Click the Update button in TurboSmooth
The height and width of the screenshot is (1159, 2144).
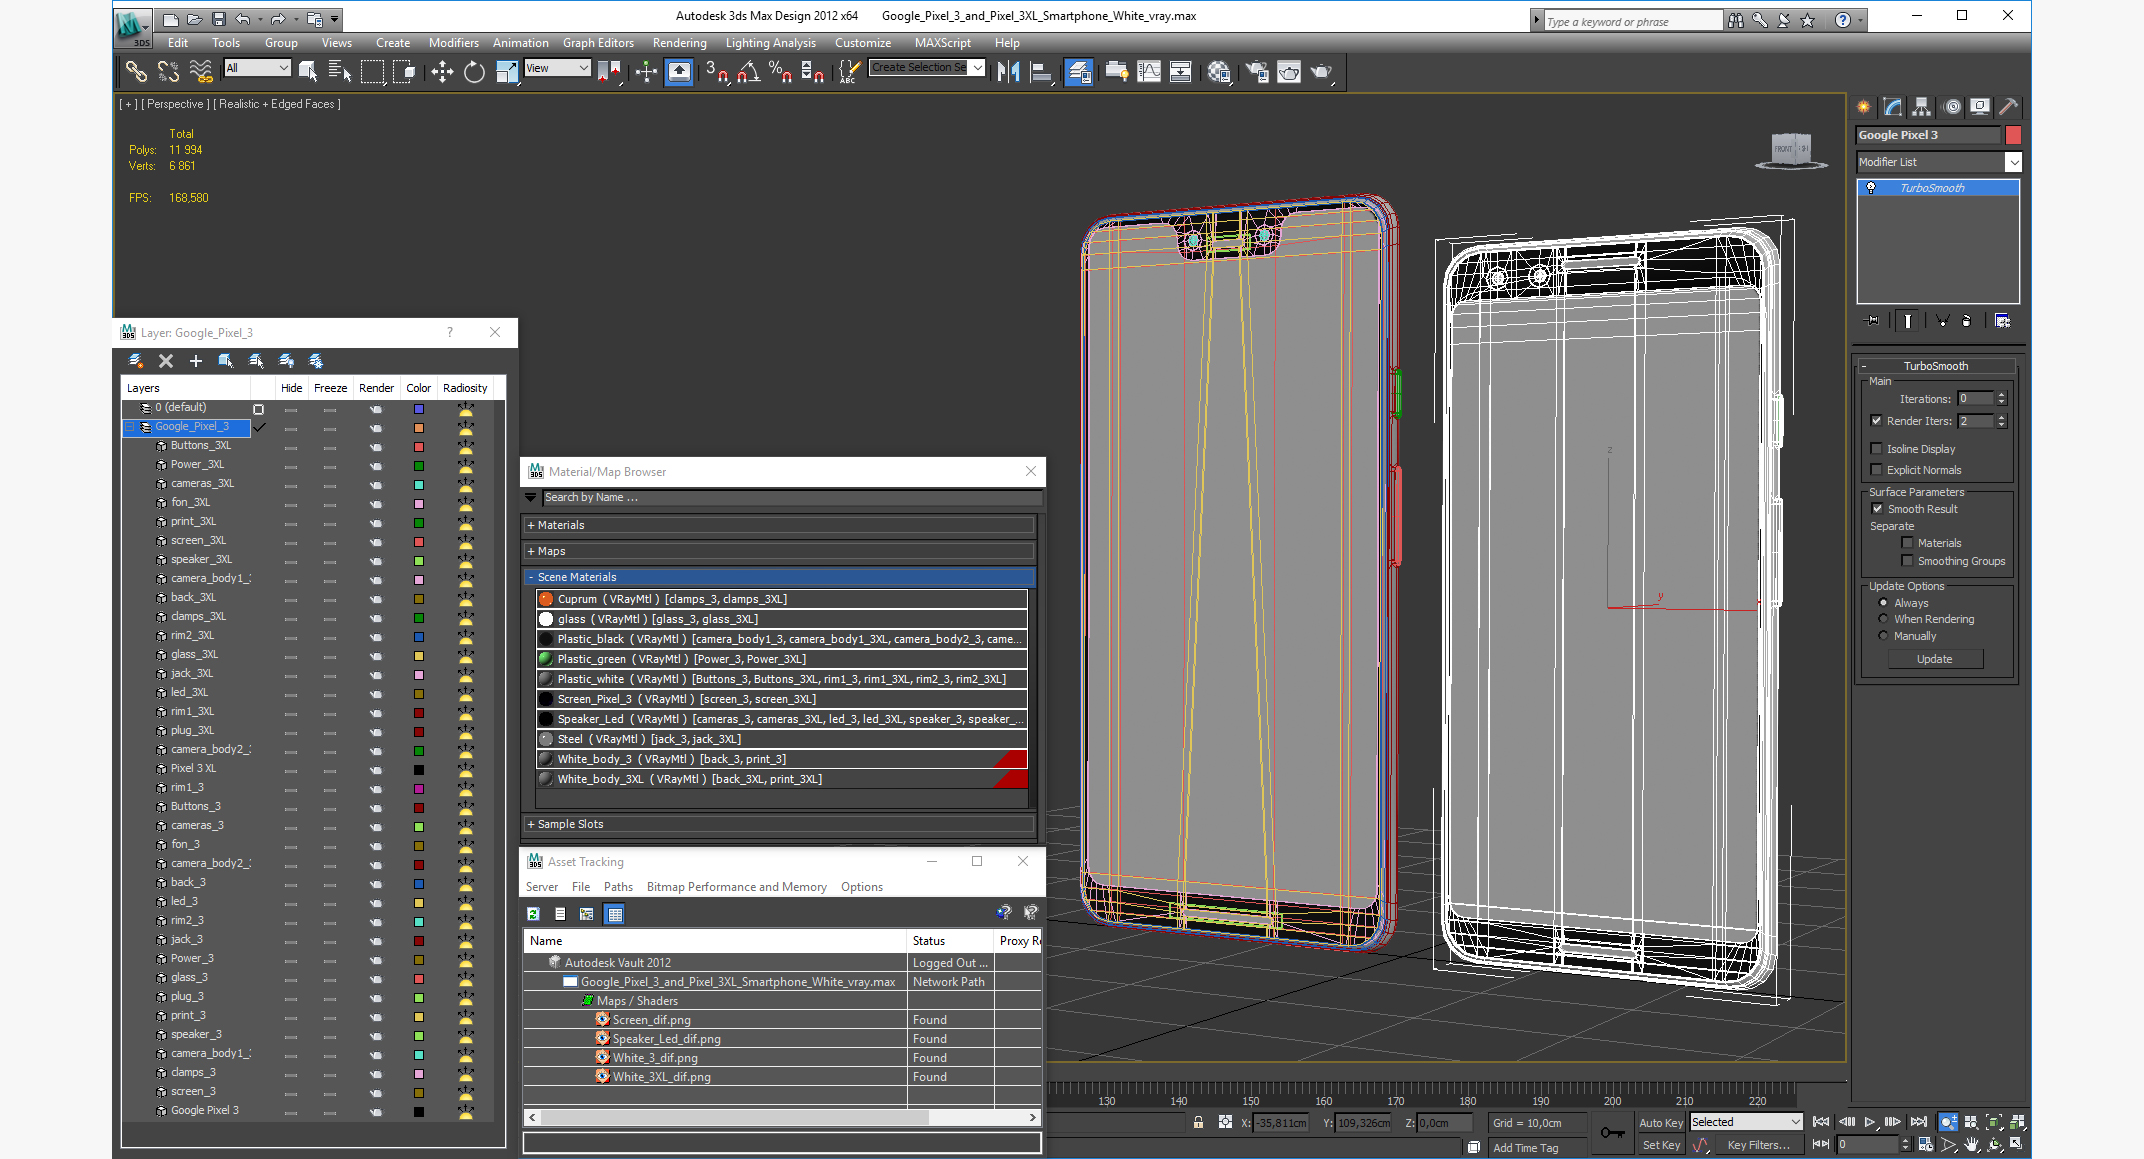click(x=1934, y=659)
